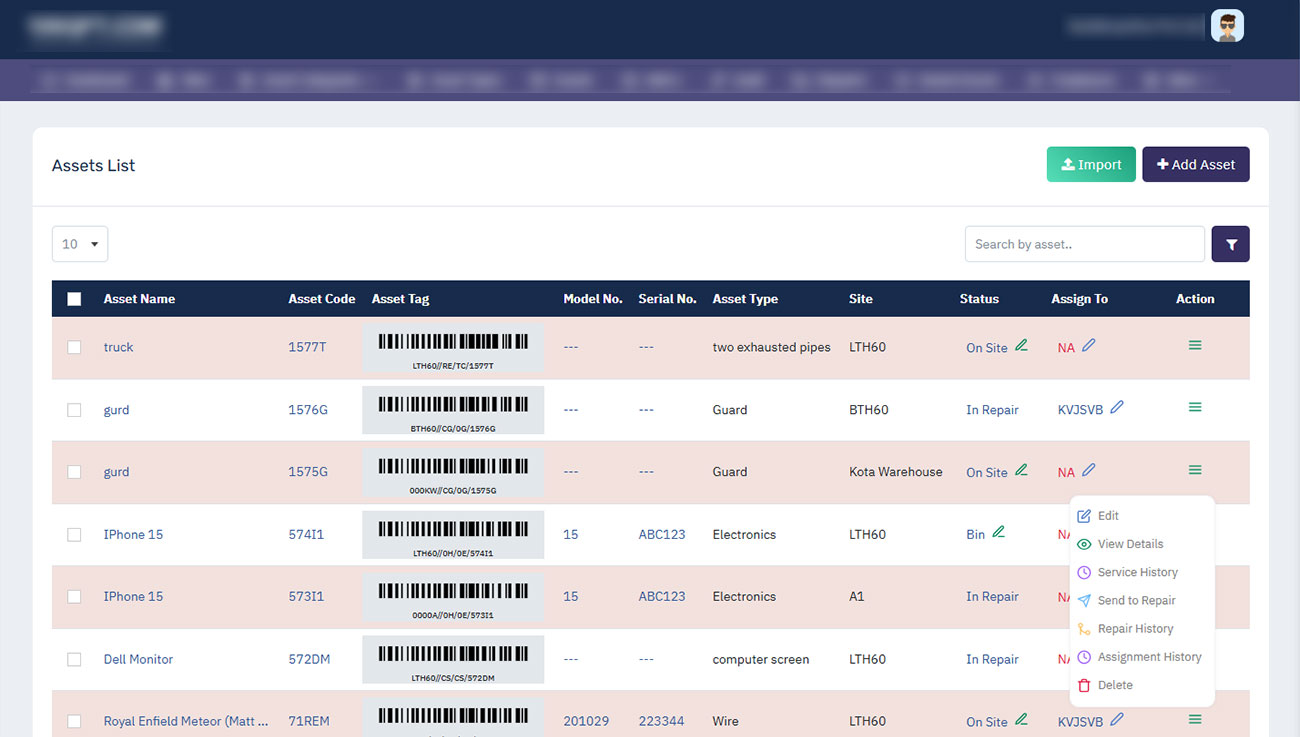This screenshot has height=737, width=1300.
Task: Click the filter funnel icon button
Action: 1230,244
